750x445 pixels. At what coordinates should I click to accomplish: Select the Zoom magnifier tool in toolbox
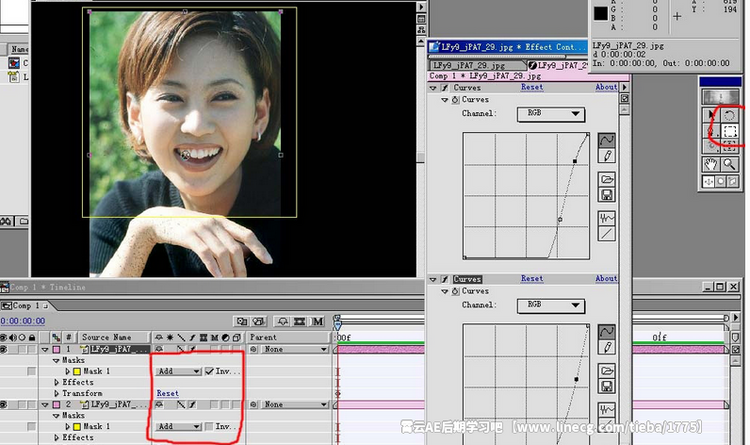tap(729, 164)
